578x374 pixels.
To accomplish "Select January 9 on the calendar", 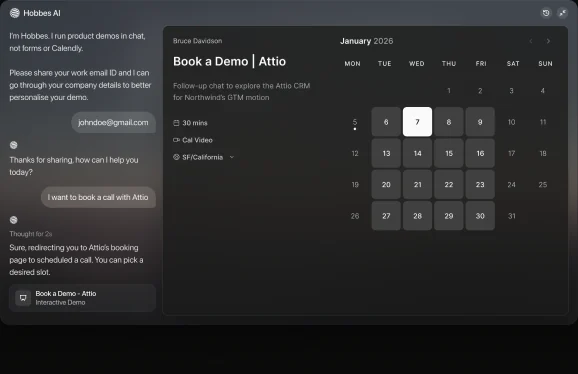I will [x=480, y=122].
